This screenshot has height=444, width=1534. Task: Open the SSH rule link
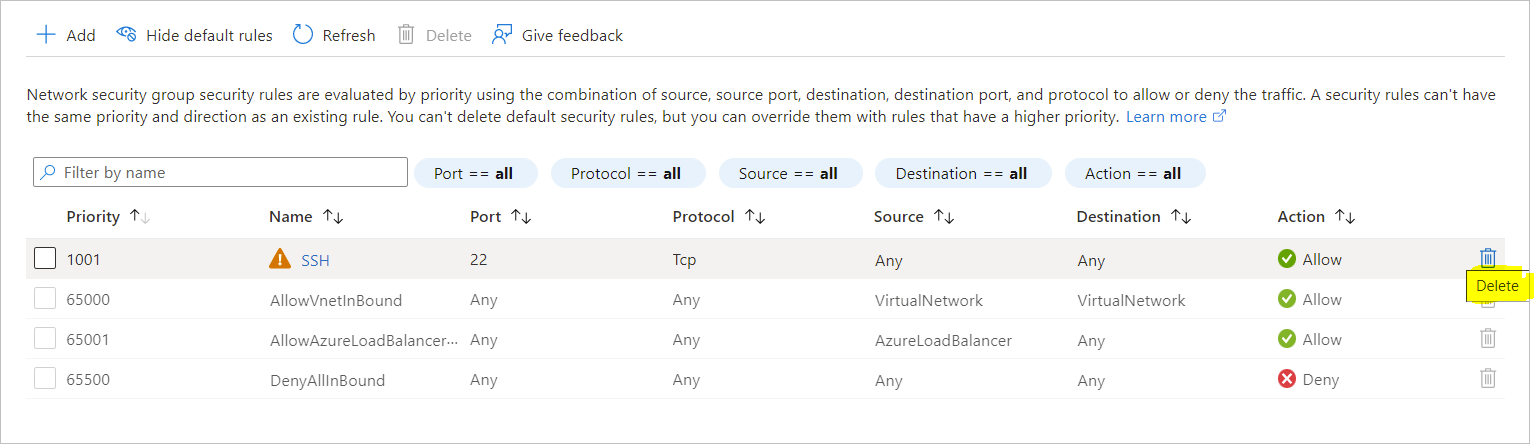[315, 260]
